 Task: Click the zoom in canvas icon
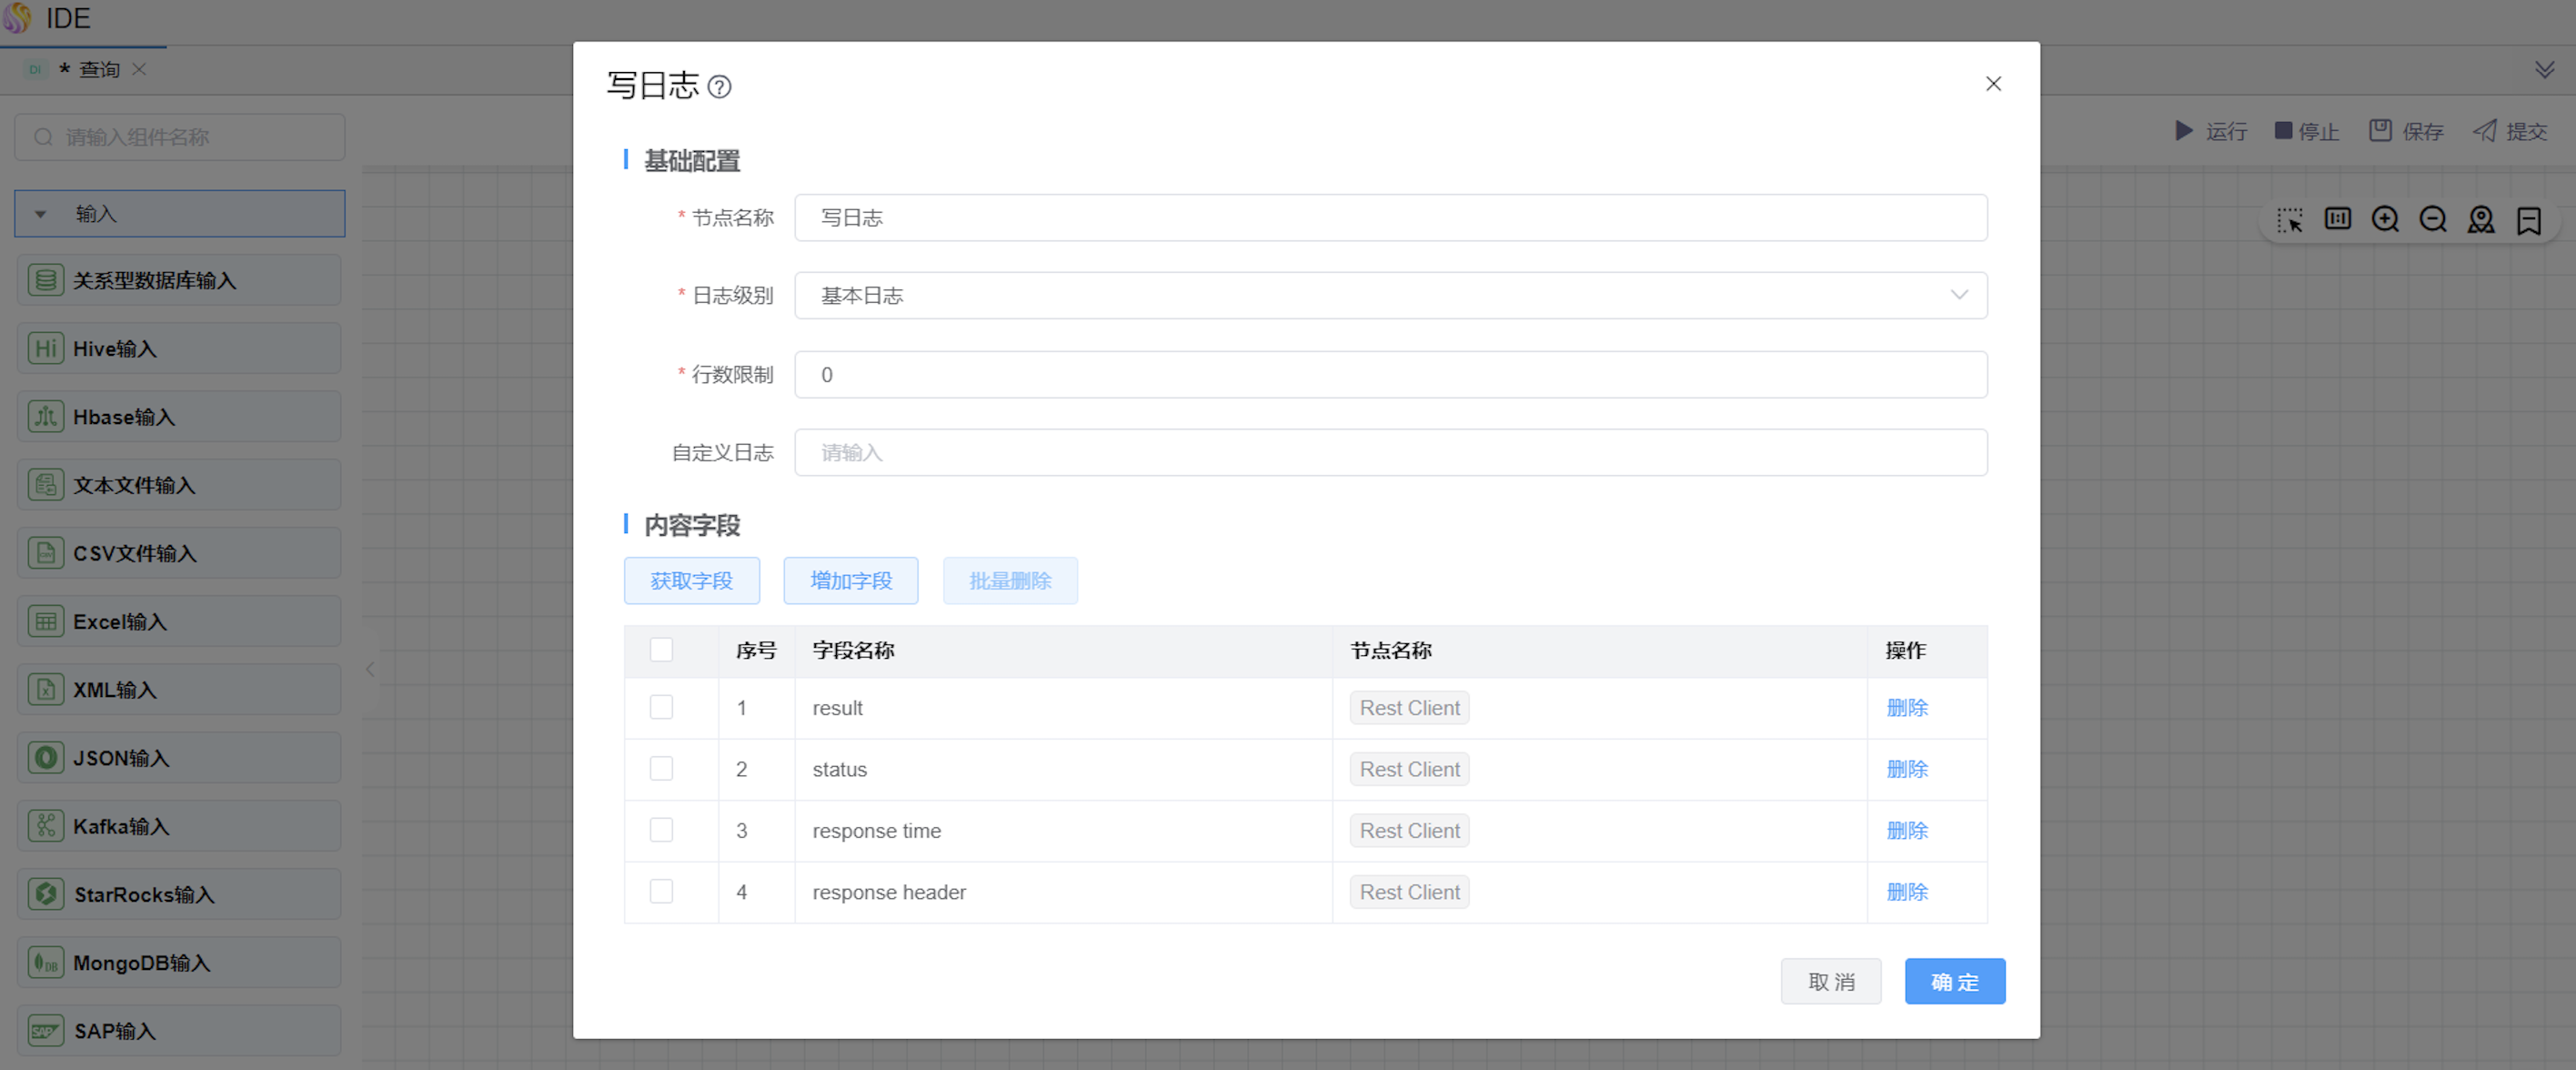tap(2385, 219)
